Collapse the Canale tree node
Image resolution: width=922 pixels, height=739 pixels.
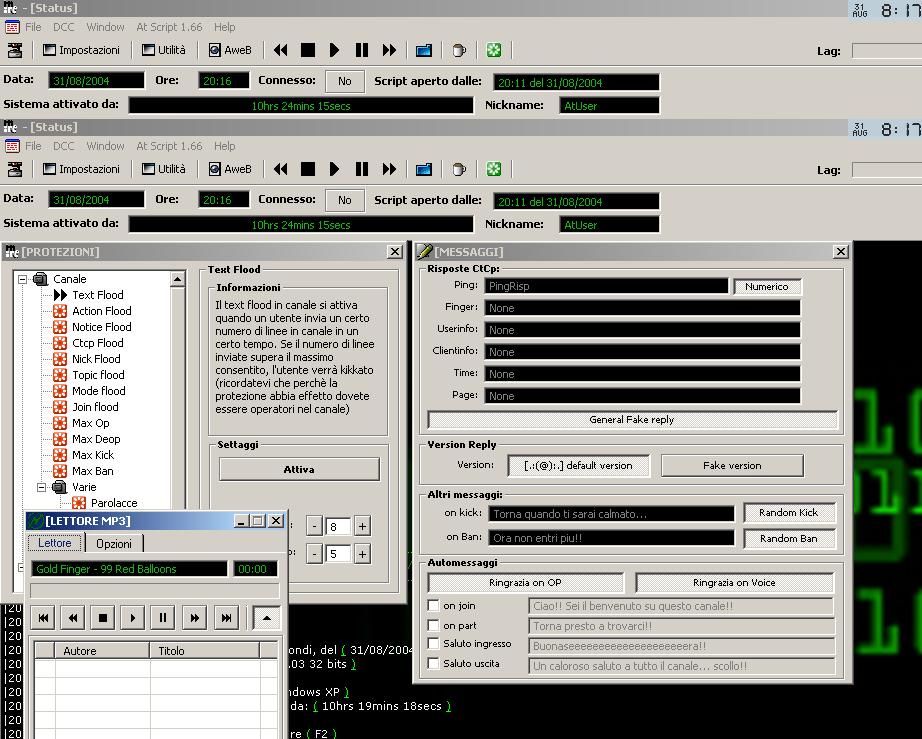point(22,279)
